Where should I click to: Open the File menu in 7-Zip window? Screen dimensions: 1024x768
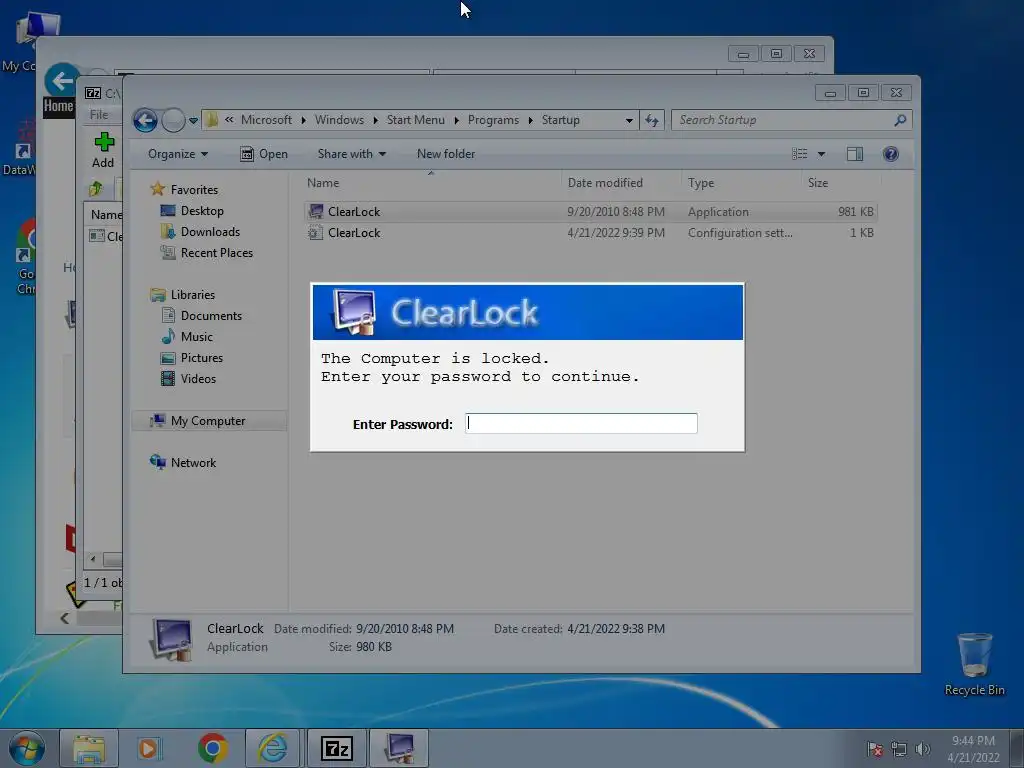pyautogui.click(x=99, y=114)
